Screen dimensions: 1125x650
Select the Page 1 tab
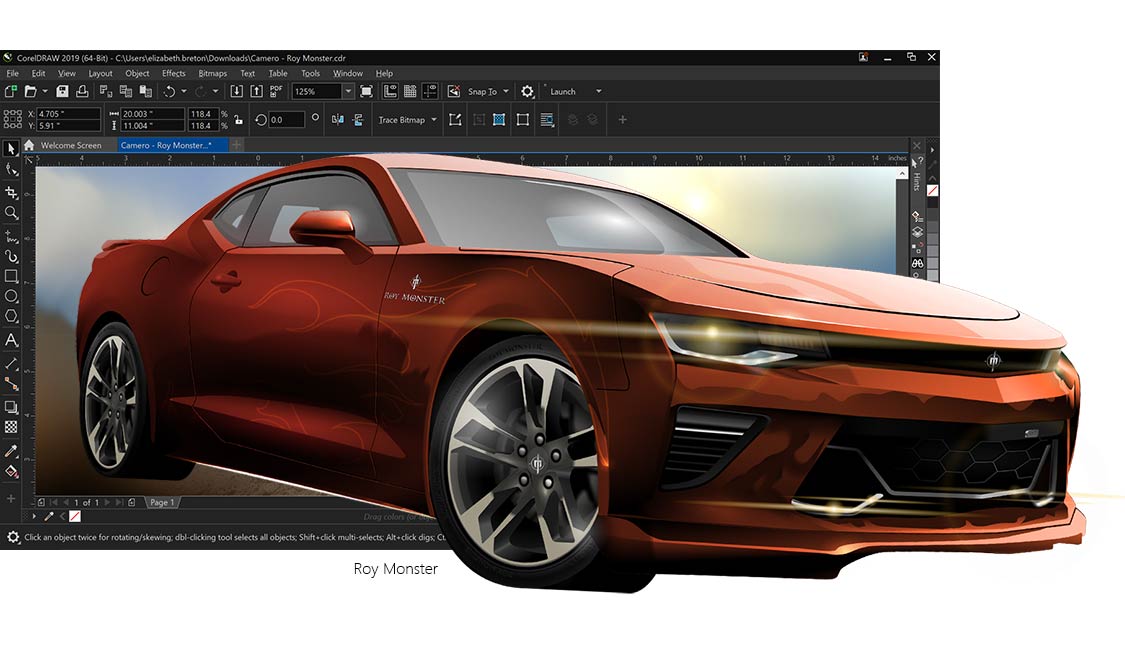point(162,502)
